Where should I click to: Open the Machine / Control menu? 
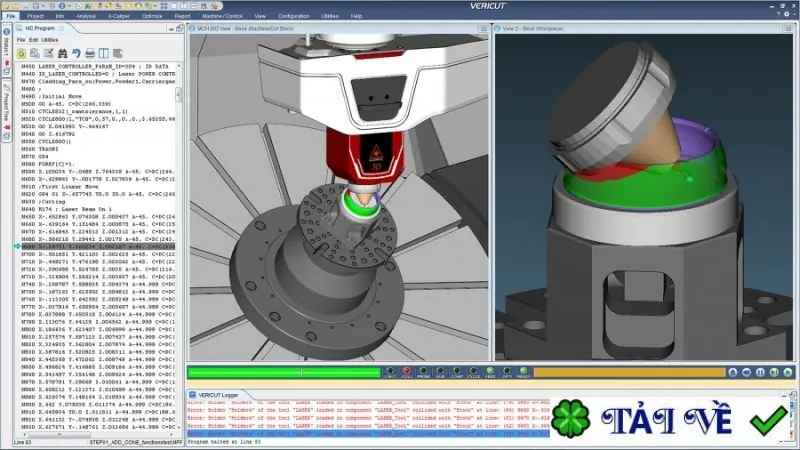(222, 16)
